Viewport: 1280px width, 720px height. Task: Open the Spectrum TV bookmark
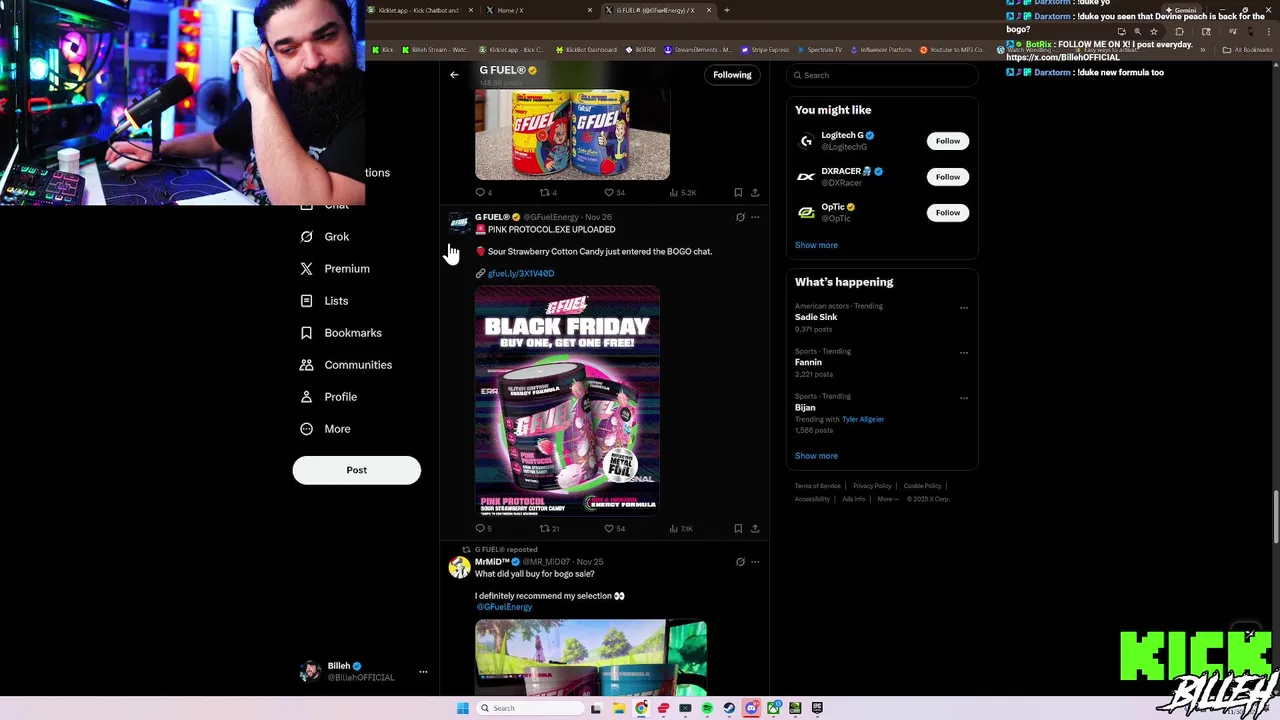click(819, 50)
